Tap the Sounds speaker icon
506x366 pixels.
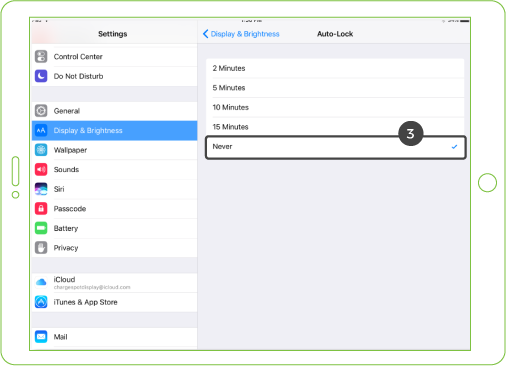(x=41, y=169)
